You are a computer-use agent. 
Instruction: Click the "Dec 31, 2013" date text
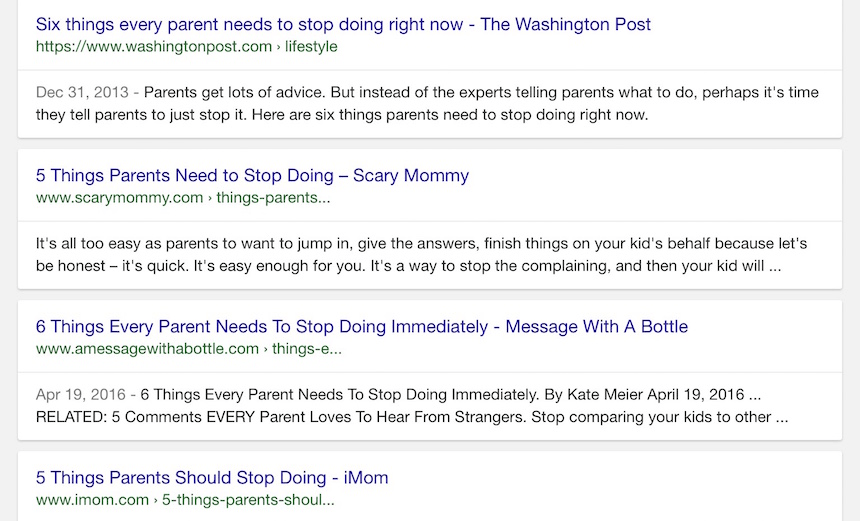82,93
